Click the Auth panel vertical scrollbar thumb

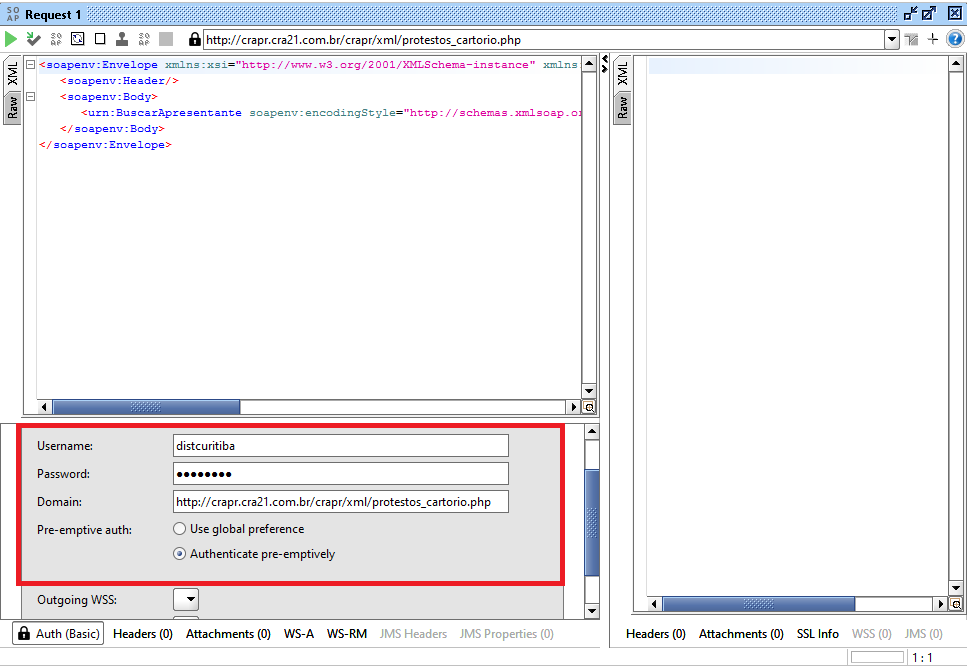[x=592, y=523]
